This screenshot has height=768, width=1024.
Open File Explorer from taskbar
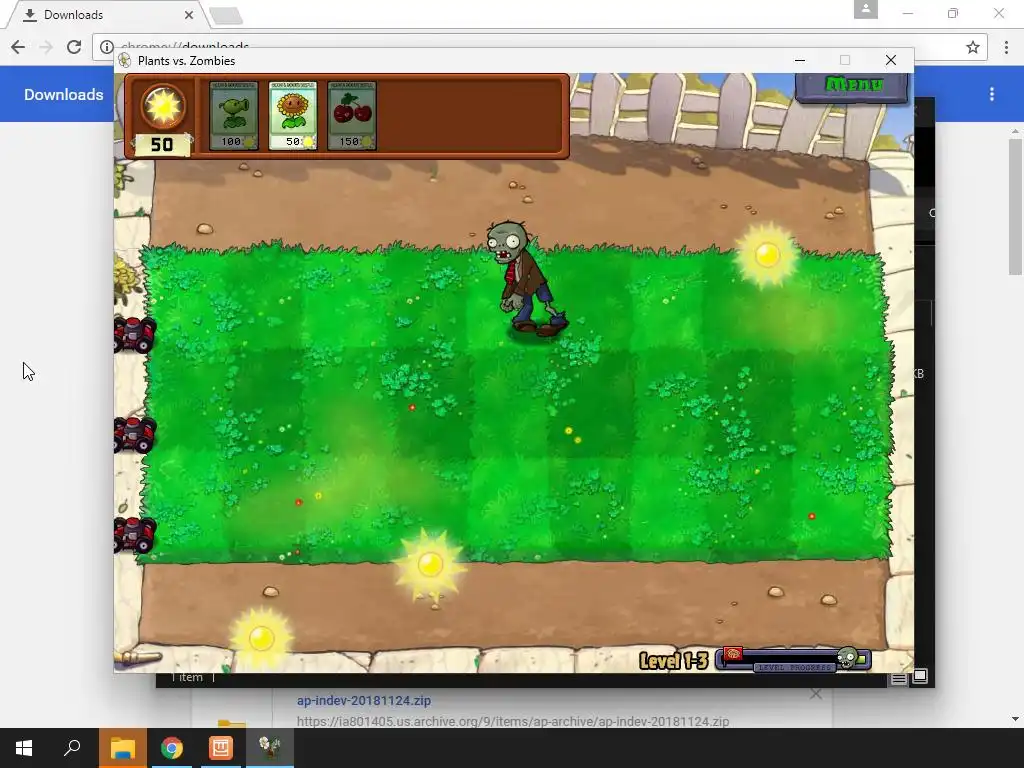click(x=123, y=748)
